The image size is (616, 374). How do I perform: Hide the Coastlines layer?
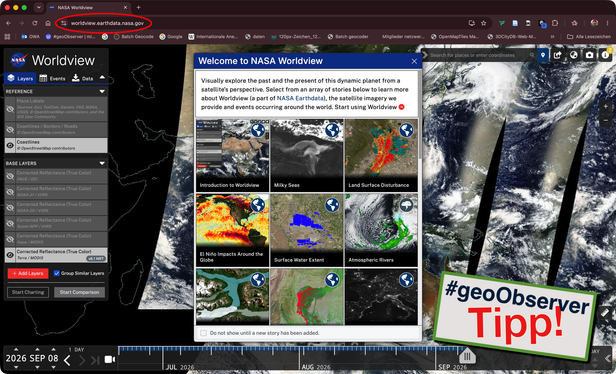point(10,145)
